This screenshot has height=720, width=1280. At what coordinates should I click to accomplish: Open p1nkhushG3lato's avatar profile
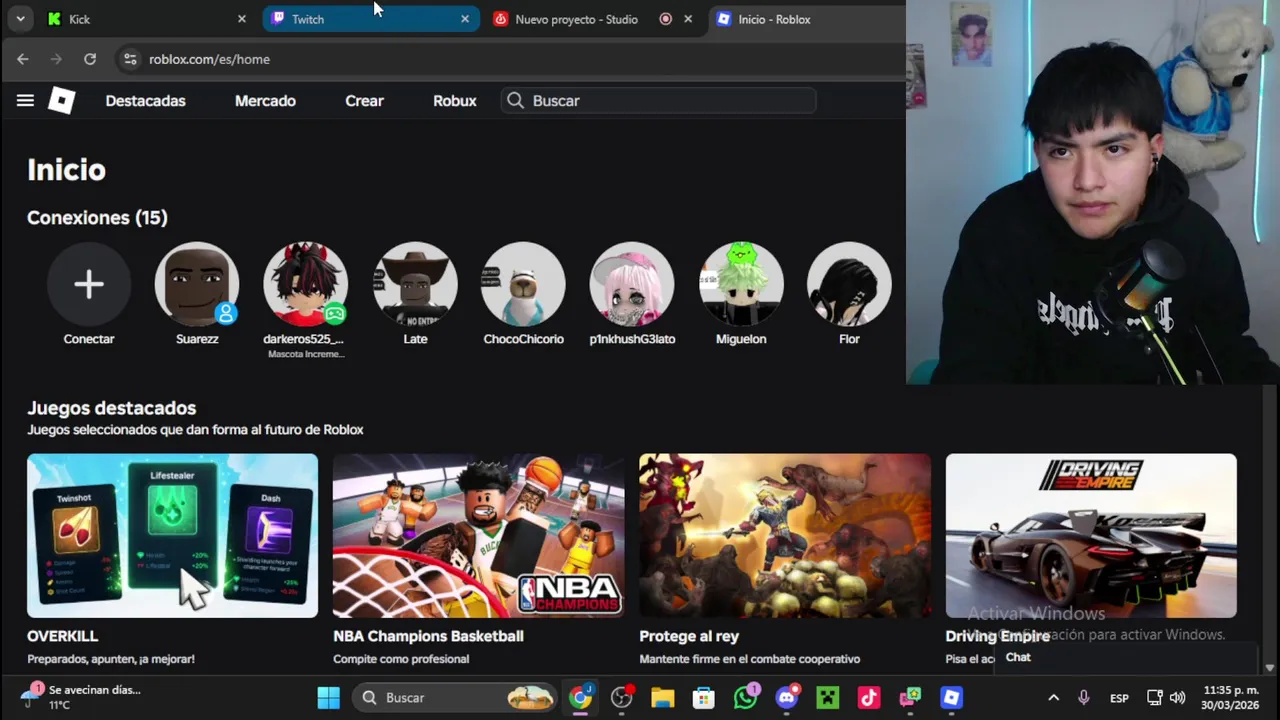click(x=632, y=284)
